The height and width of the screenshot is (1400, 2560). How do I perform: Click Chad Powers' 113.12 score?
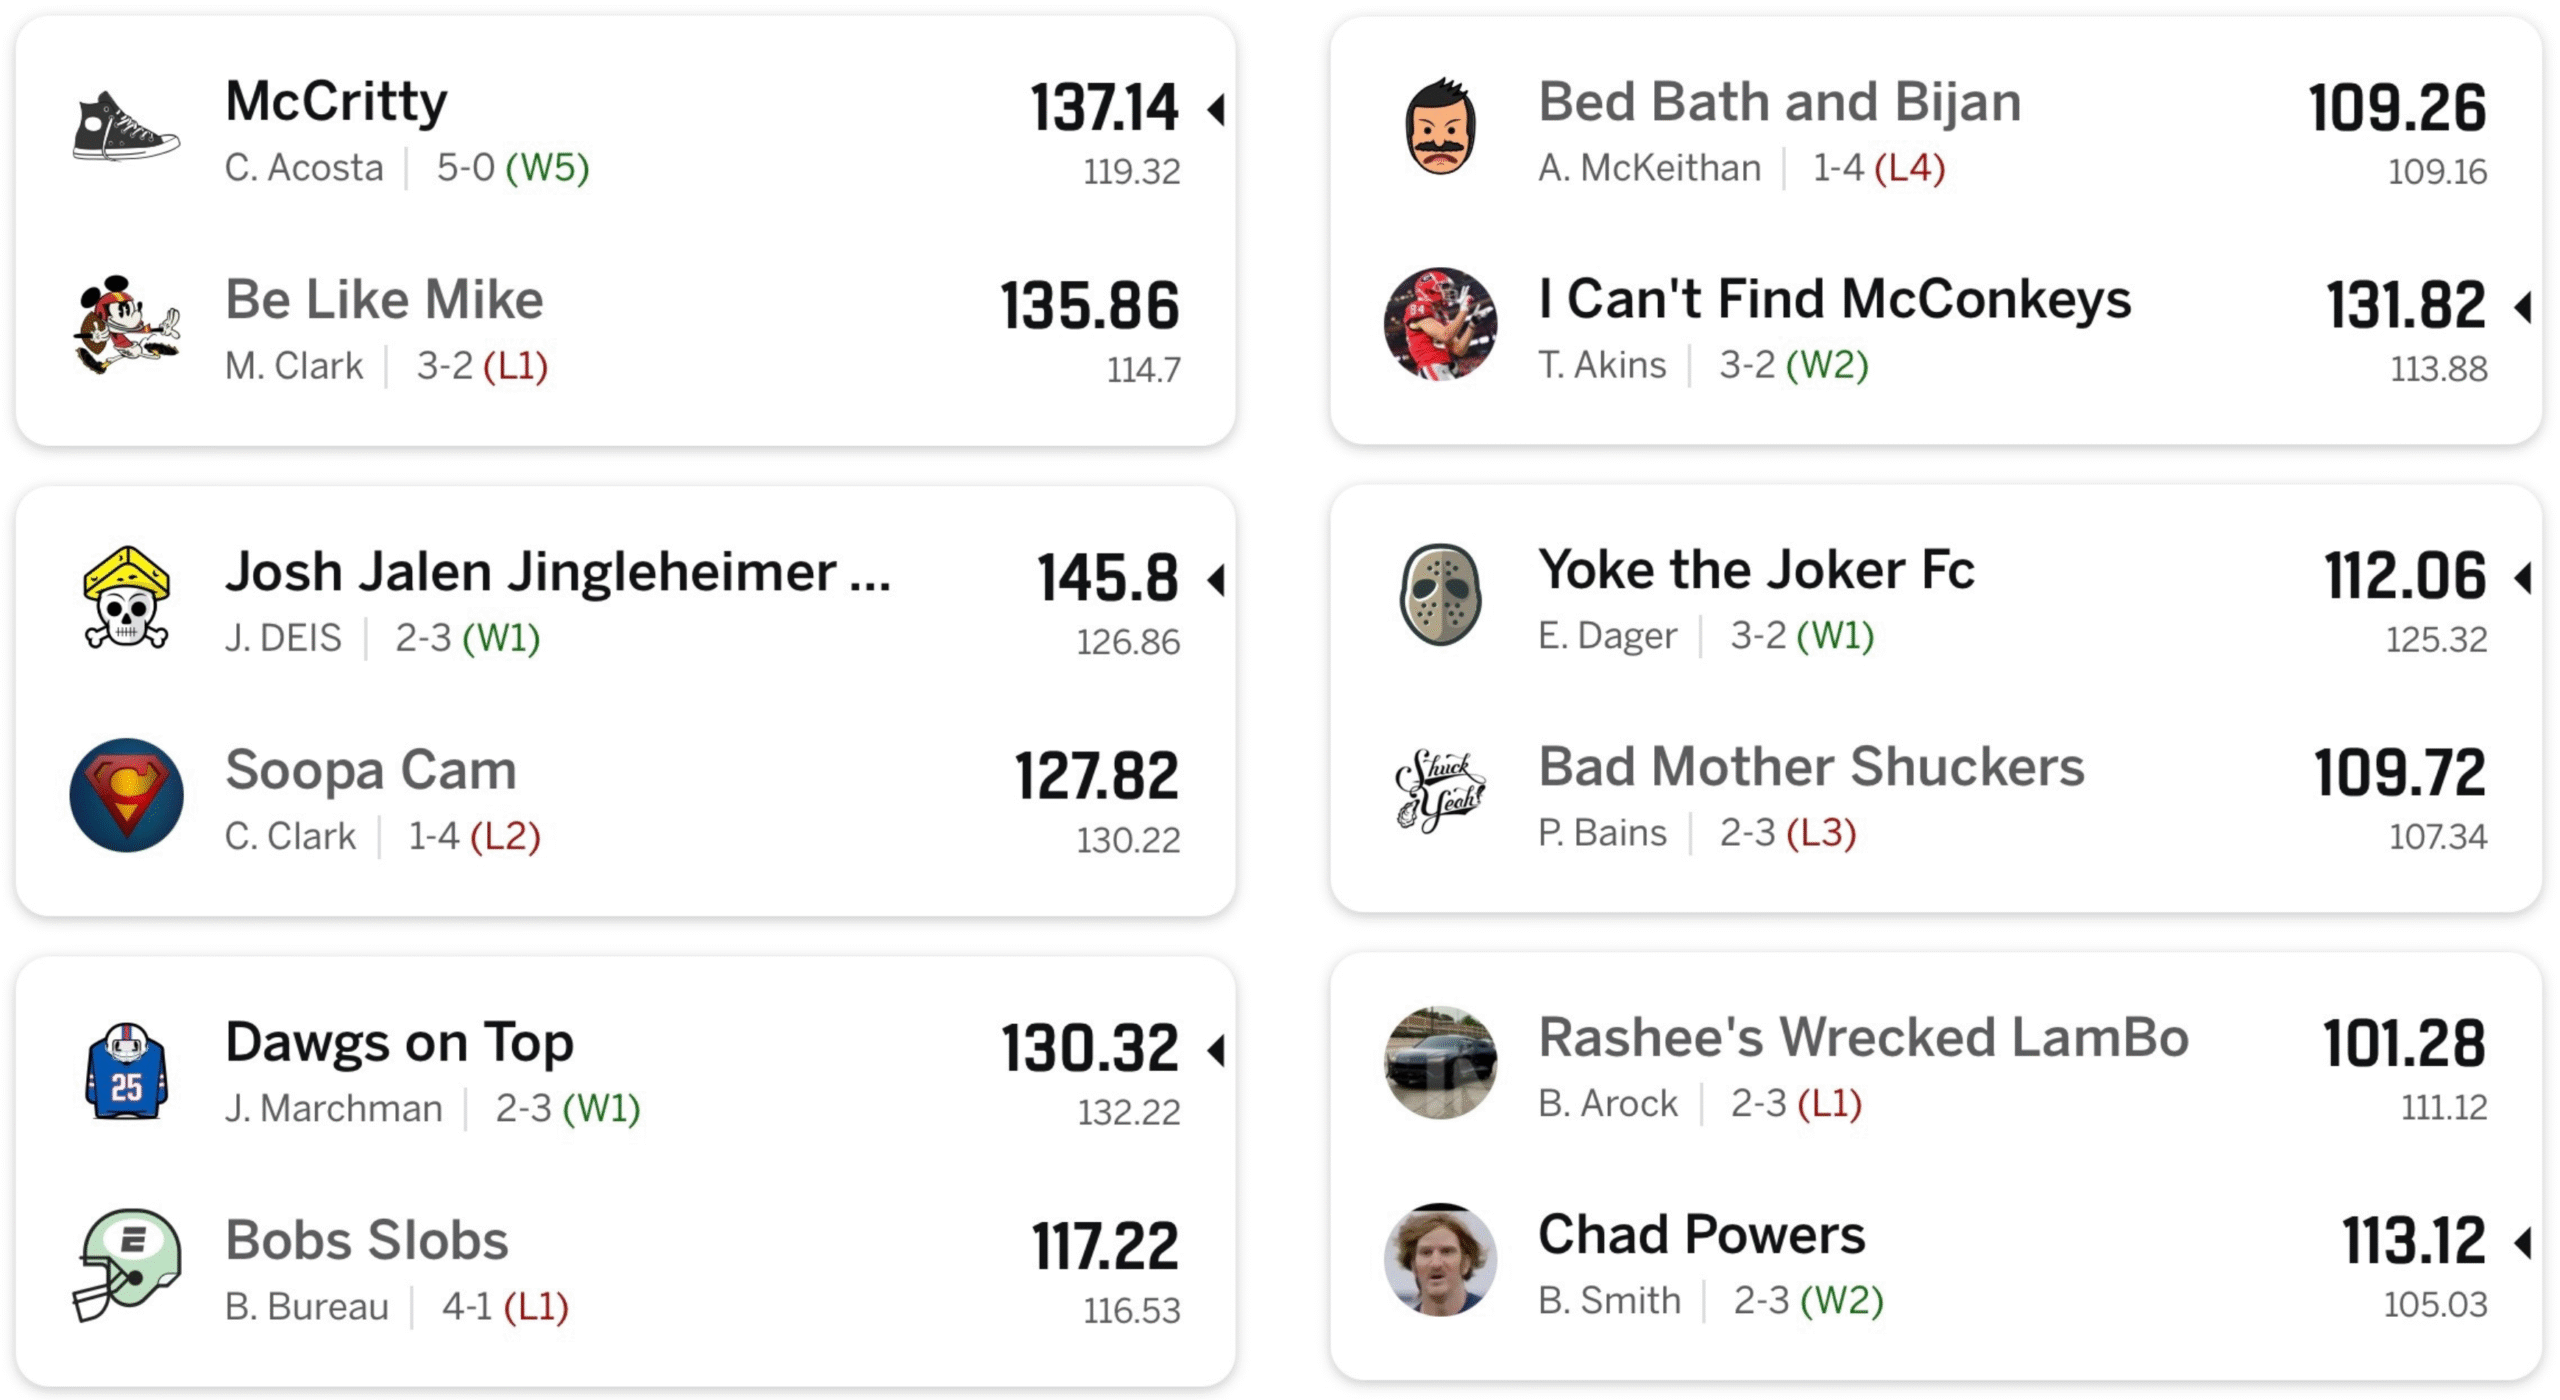coord(2414,1242)
